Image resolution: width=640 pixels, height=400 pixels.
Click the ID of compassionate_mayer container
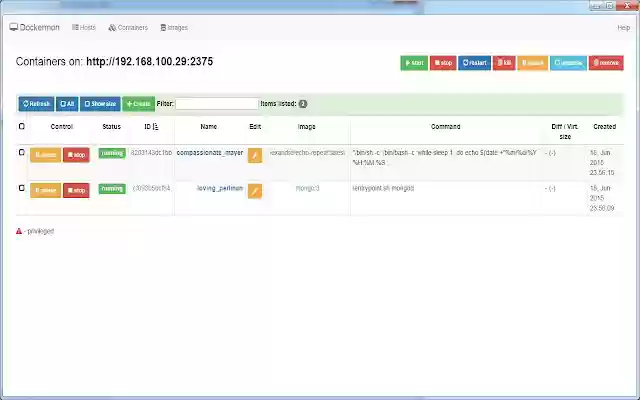[x=151, y=153]
